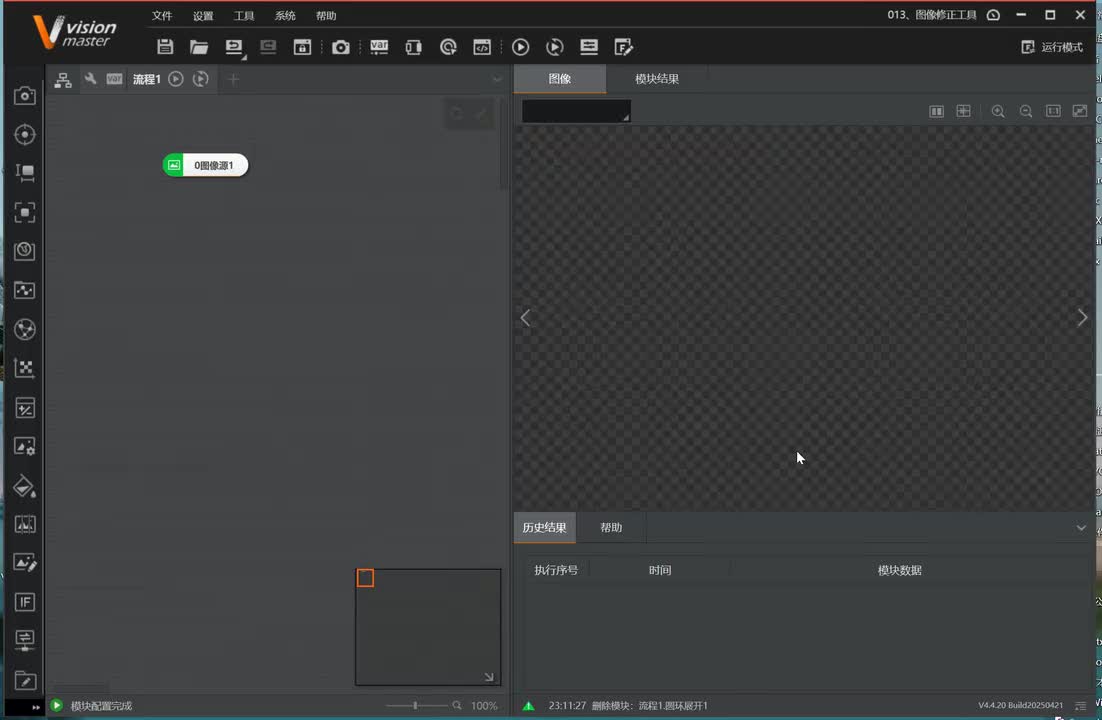Toggle the grid view icon in image toolbar
The height and width of the screenshot is (720, 1102).
coord(964,111)
